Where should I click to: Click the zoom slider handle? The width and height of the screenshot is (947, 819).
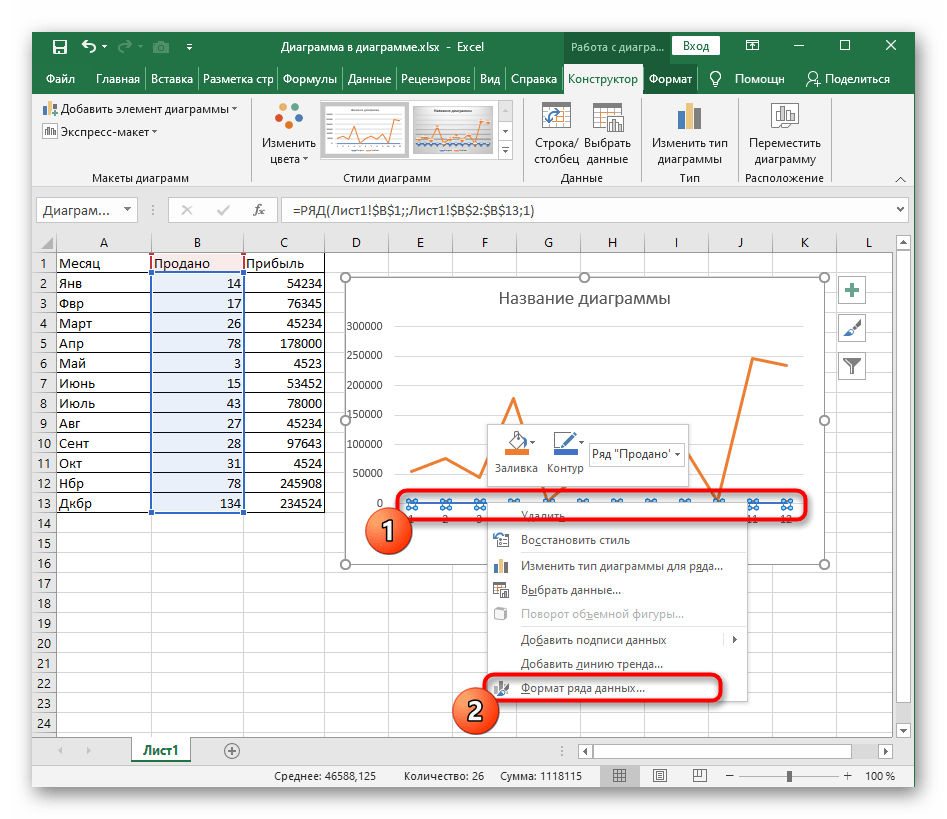789,776
